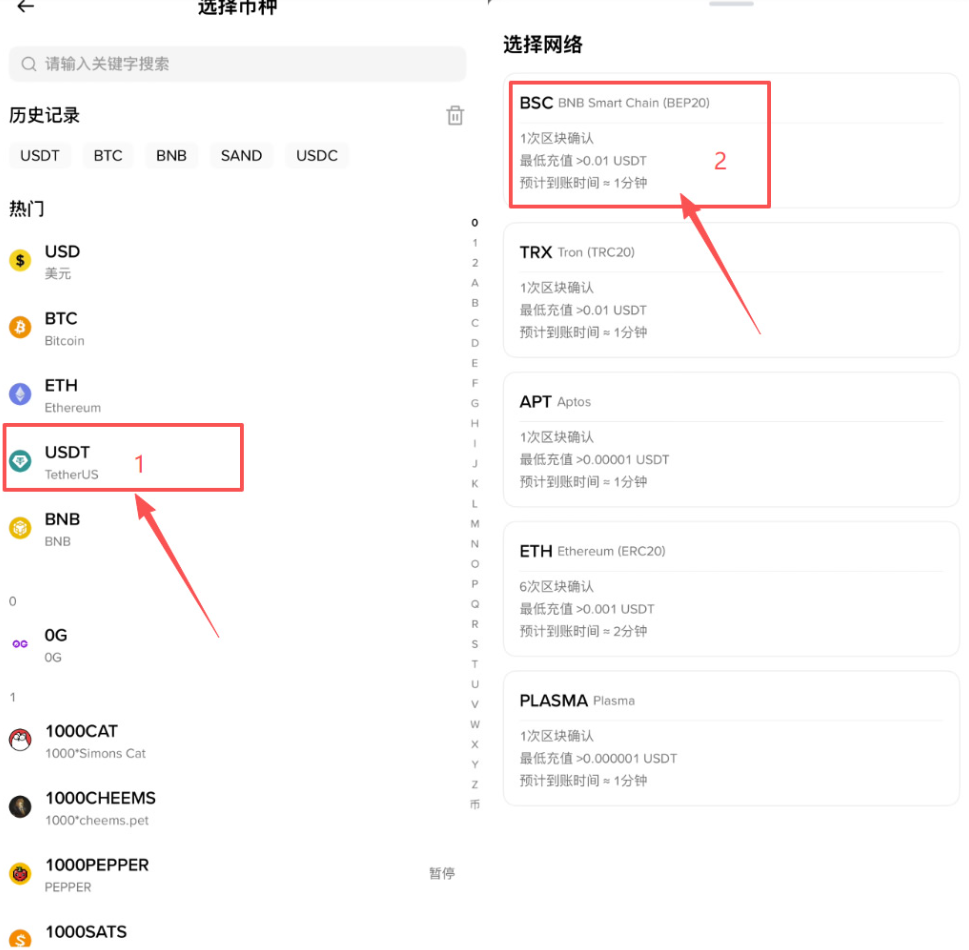Choose ETH Ethereum coin row
The image size is (969, 950).
232,395
